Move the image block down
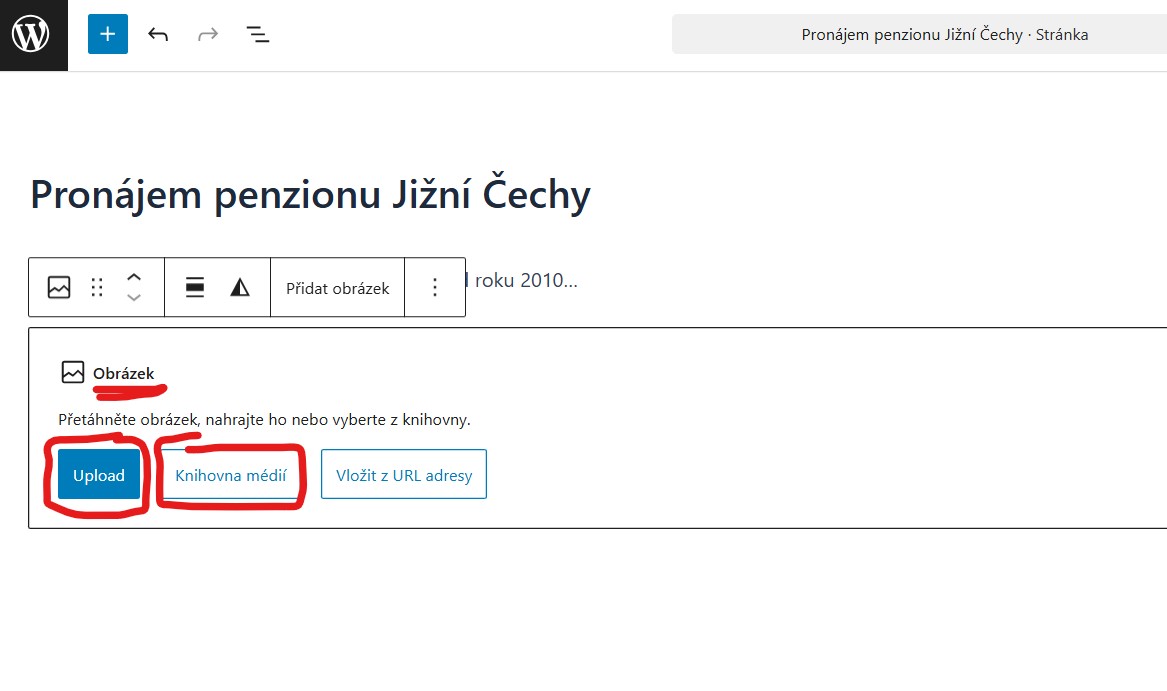 [134, 298]
